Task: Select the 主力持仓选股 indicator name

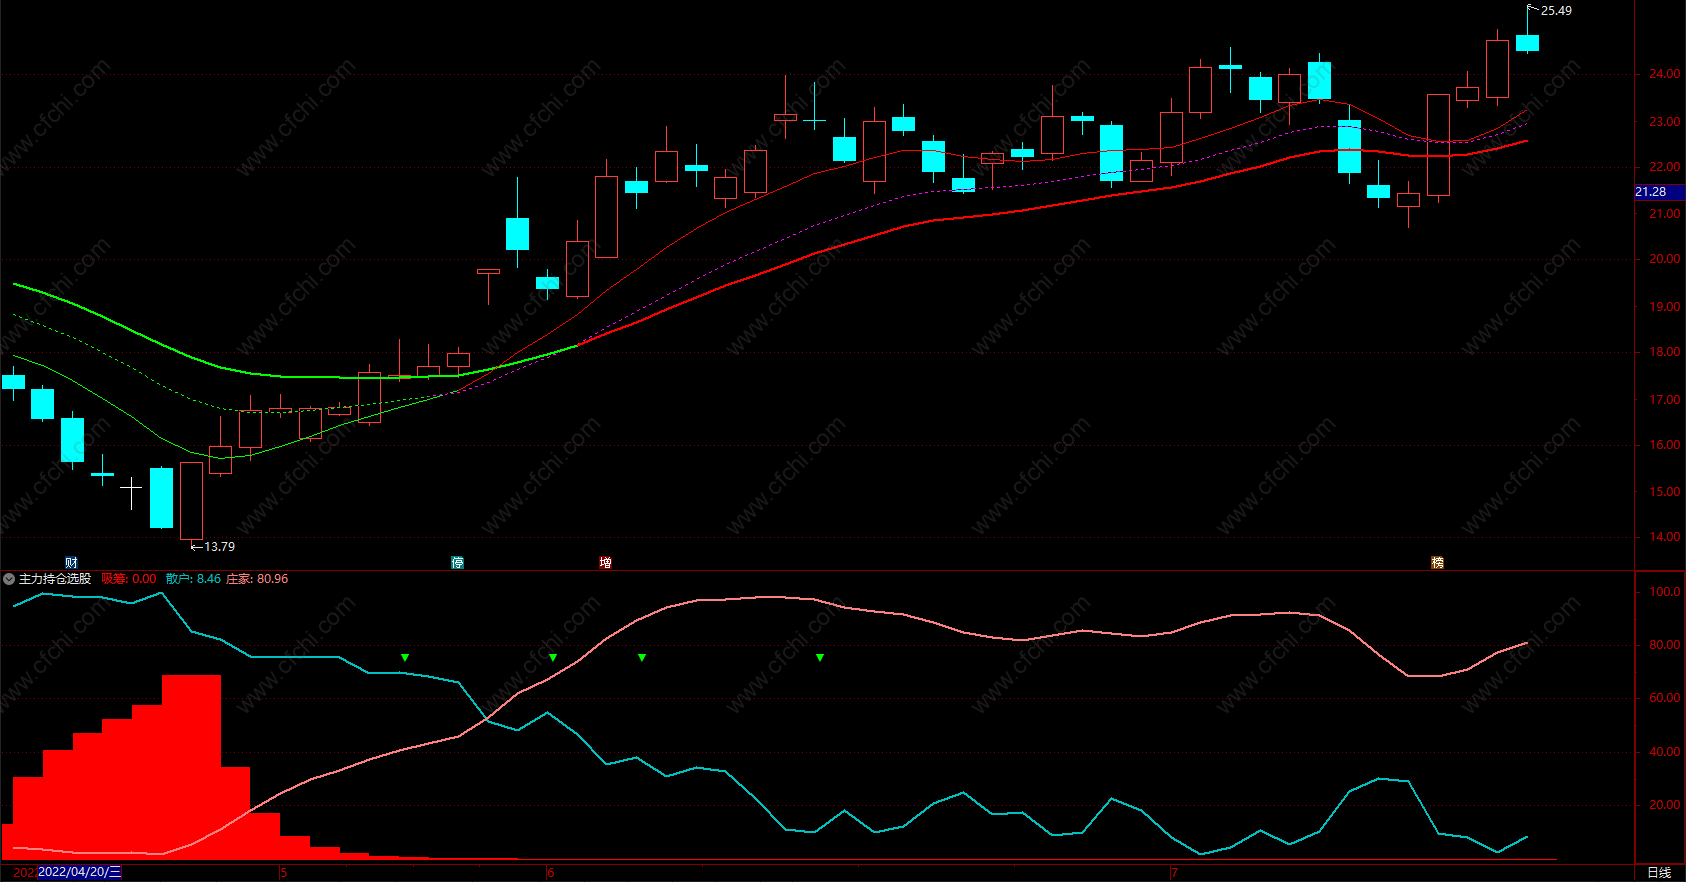Action: click(x=55, y=579)
